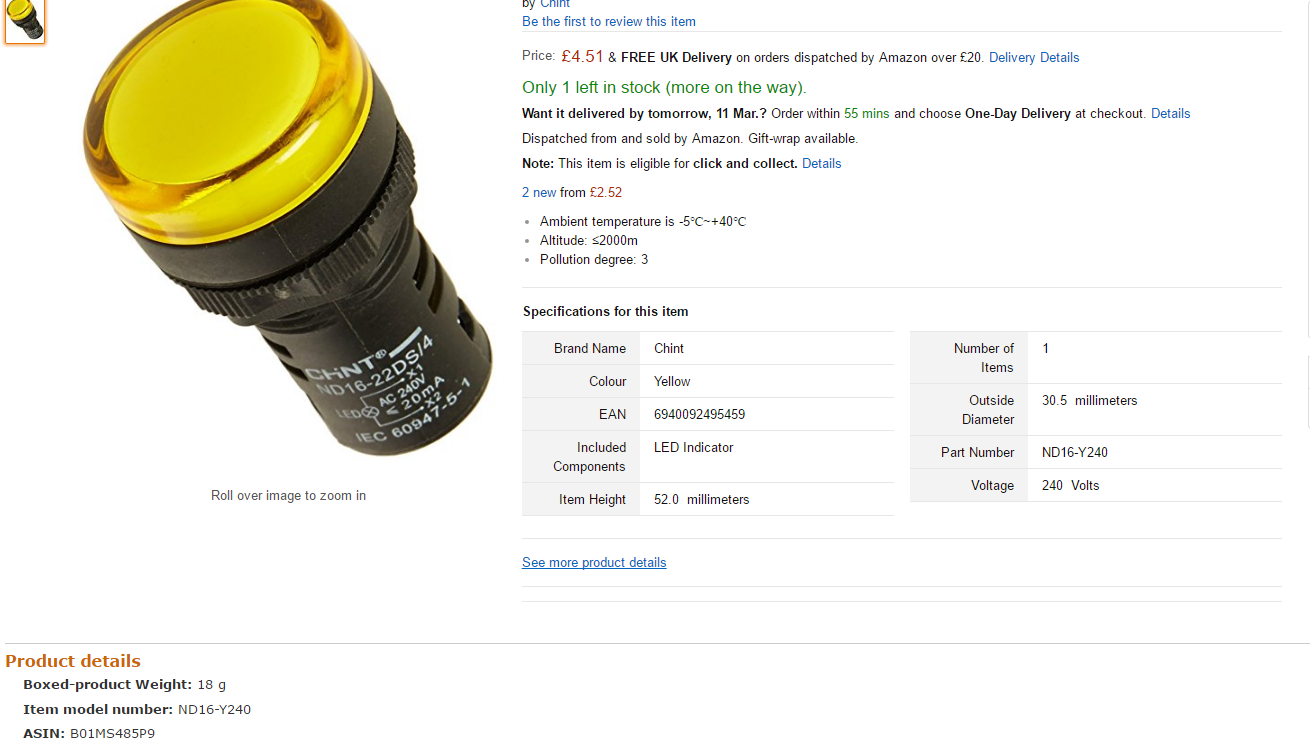Click the 'Product details' section heading
Viewport: 1310px width, 744px height.
tap(73, 661)
